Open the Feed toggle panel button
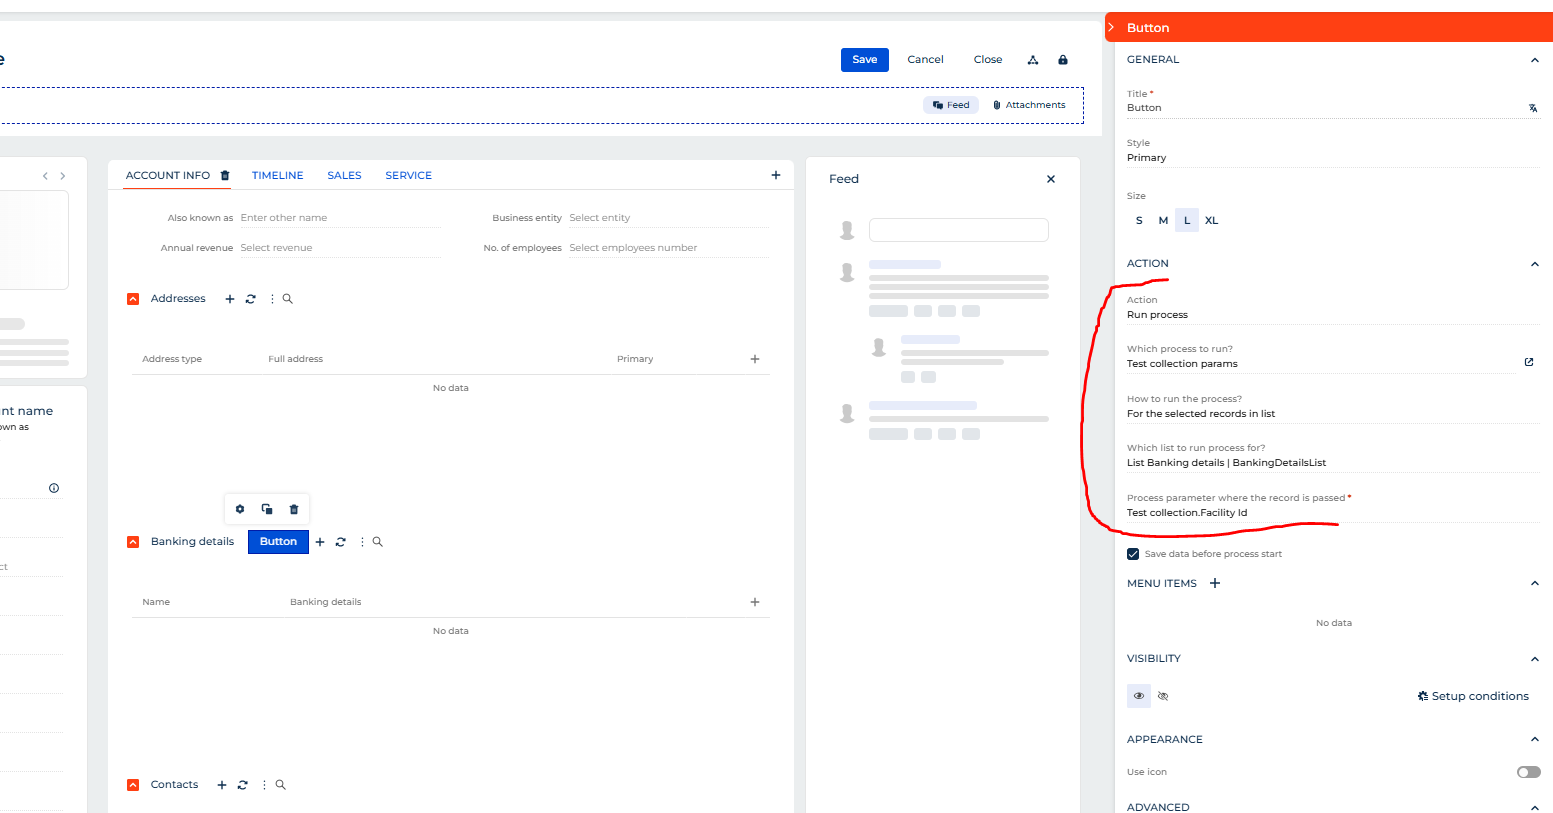Screen dimensions: 1553x813 click(x=951, y=105)
